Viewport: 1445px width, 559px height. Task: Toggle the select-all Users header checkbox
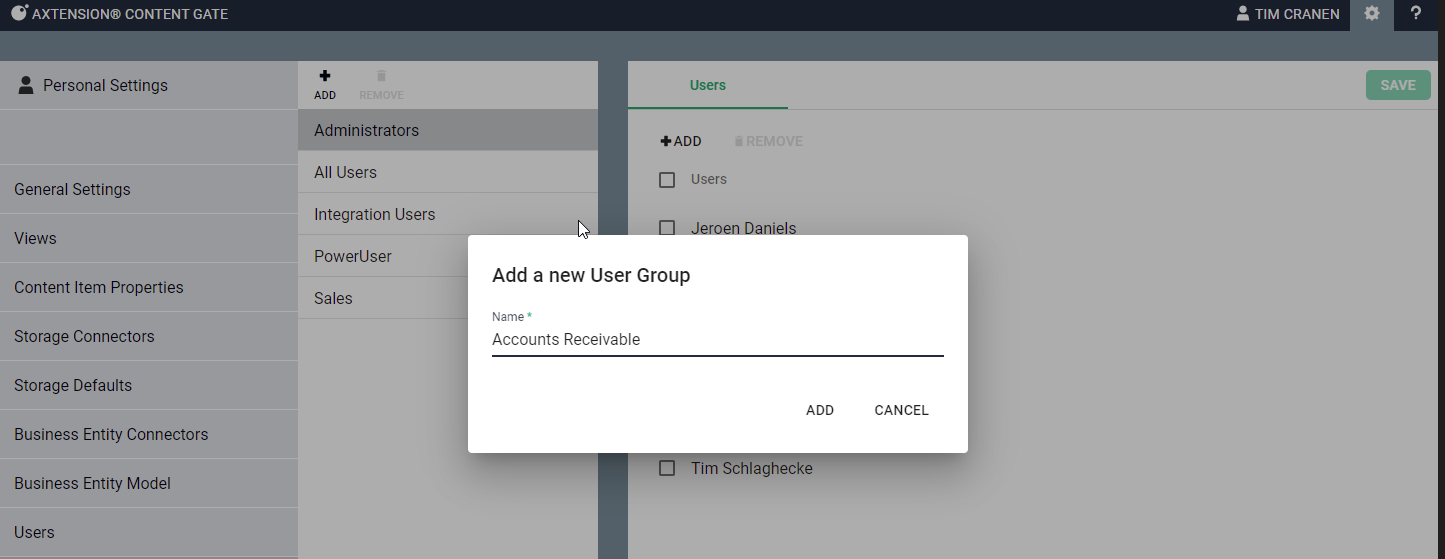(667, 180)
